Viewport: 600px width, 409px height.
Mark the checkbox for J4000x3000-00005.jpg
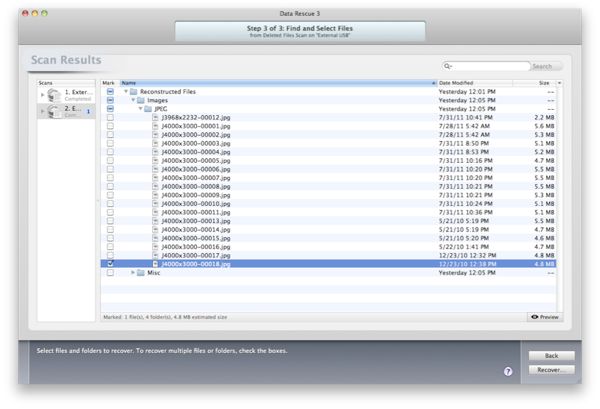point(110,161)
